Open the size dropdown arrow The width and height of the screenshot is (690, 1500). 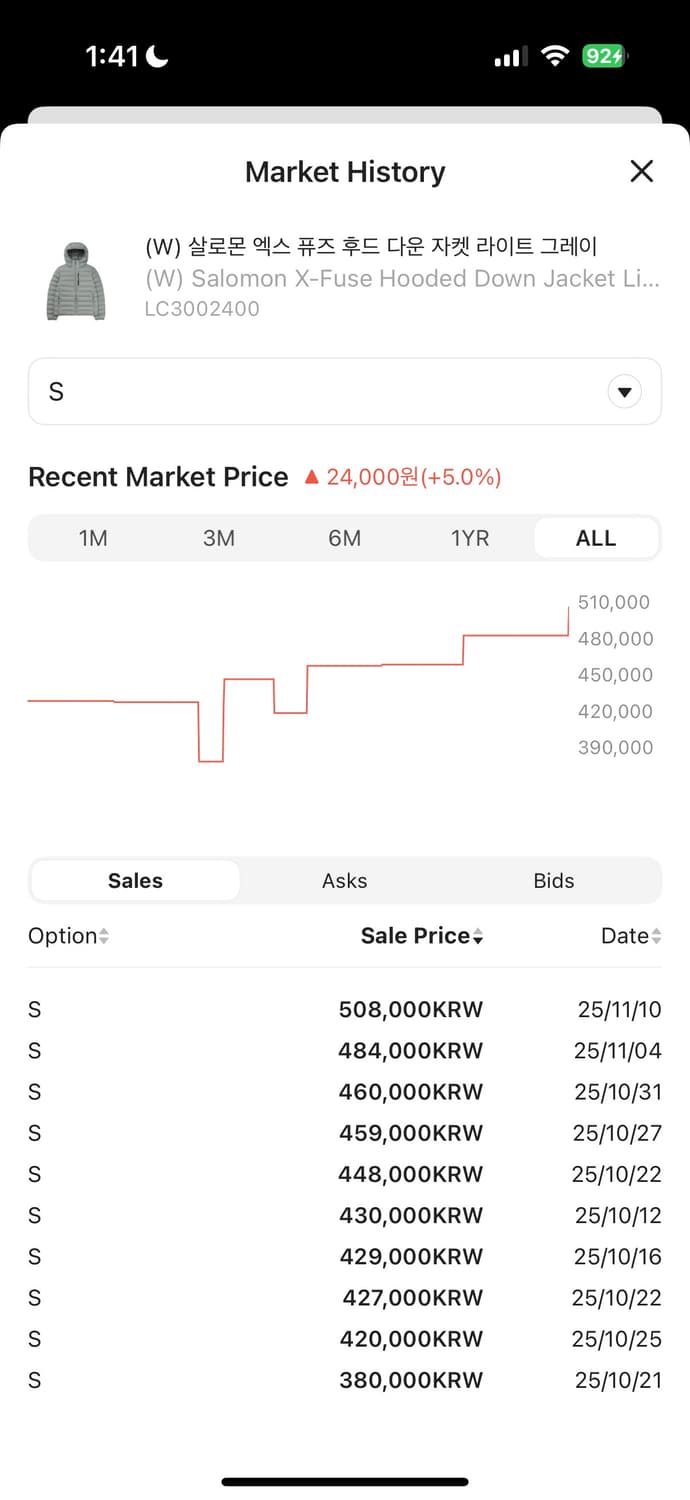(625, 392)
